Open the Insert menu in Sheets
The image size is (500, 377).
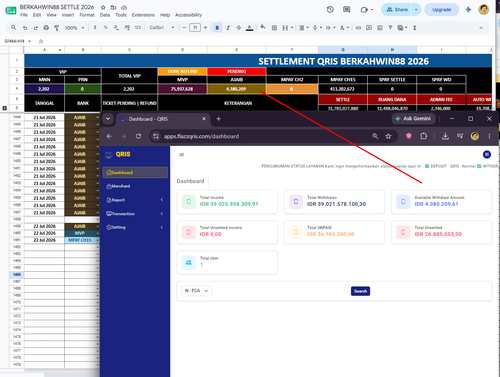coord(68,15)
